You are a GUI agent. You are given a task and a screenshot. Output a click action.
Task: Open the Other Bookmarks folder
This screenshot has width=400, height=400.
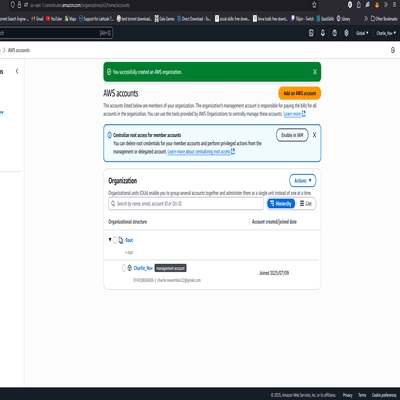[x=384, y=19]
